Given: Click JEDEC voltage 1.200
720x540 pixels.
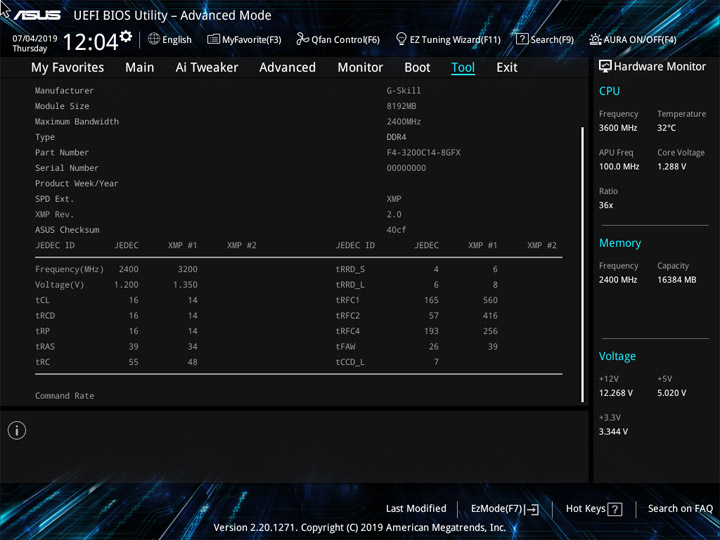Looking at the screenshot, I should tap(126, 285).
